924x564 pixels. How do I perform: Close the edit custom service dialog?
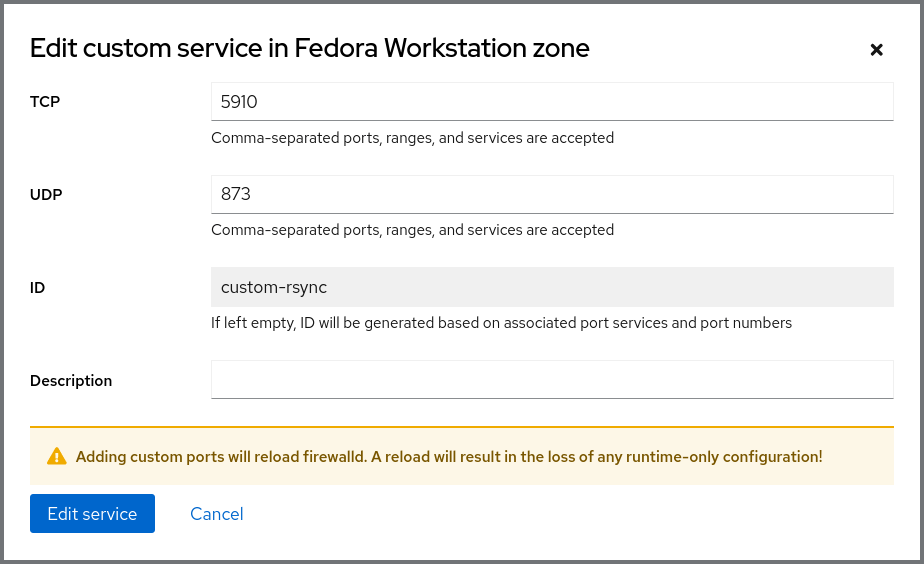click(x=876, y=50)
